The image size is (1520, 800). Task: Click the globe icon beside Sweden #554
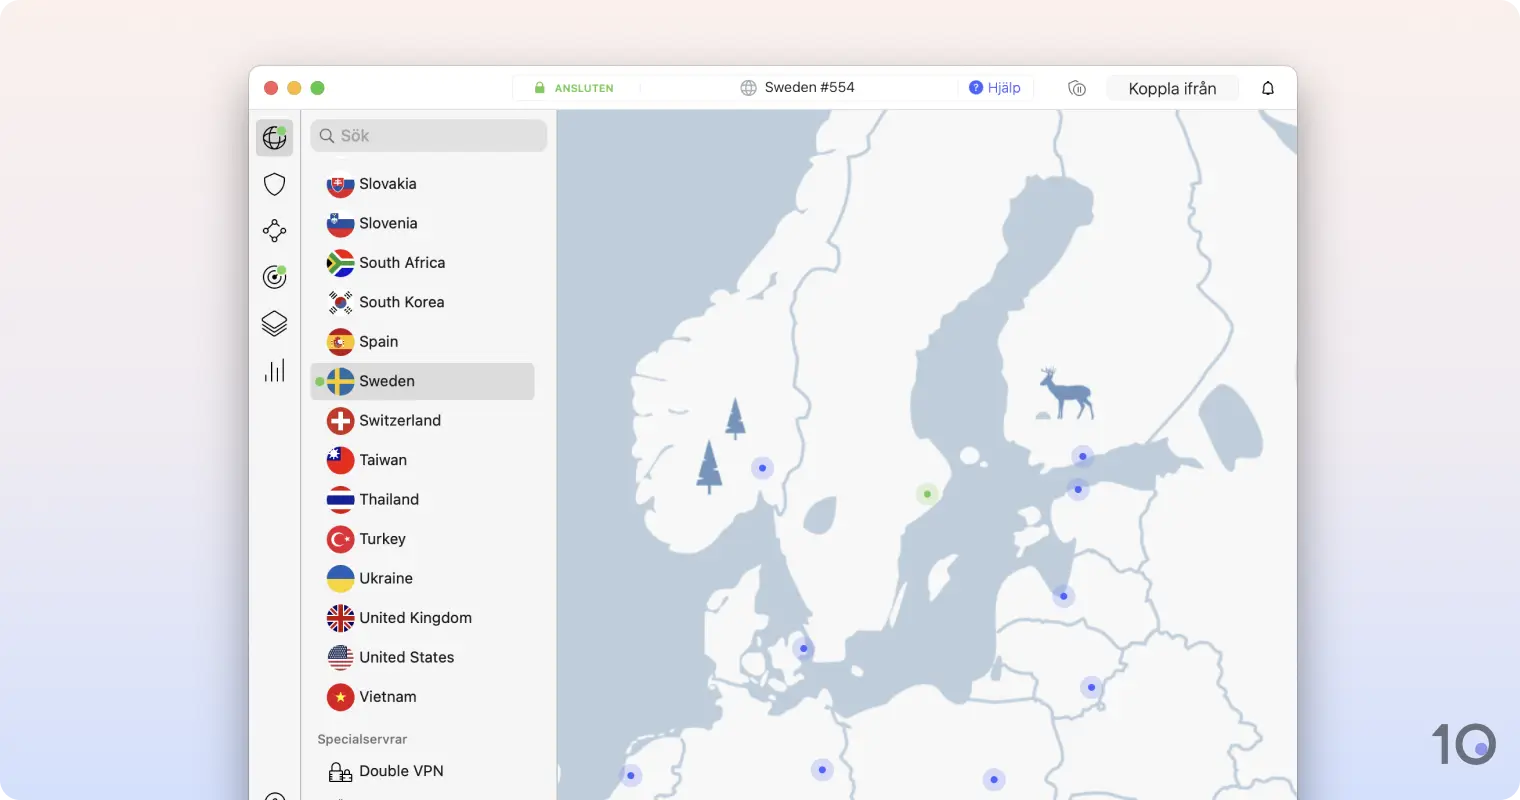click(748, 87)
